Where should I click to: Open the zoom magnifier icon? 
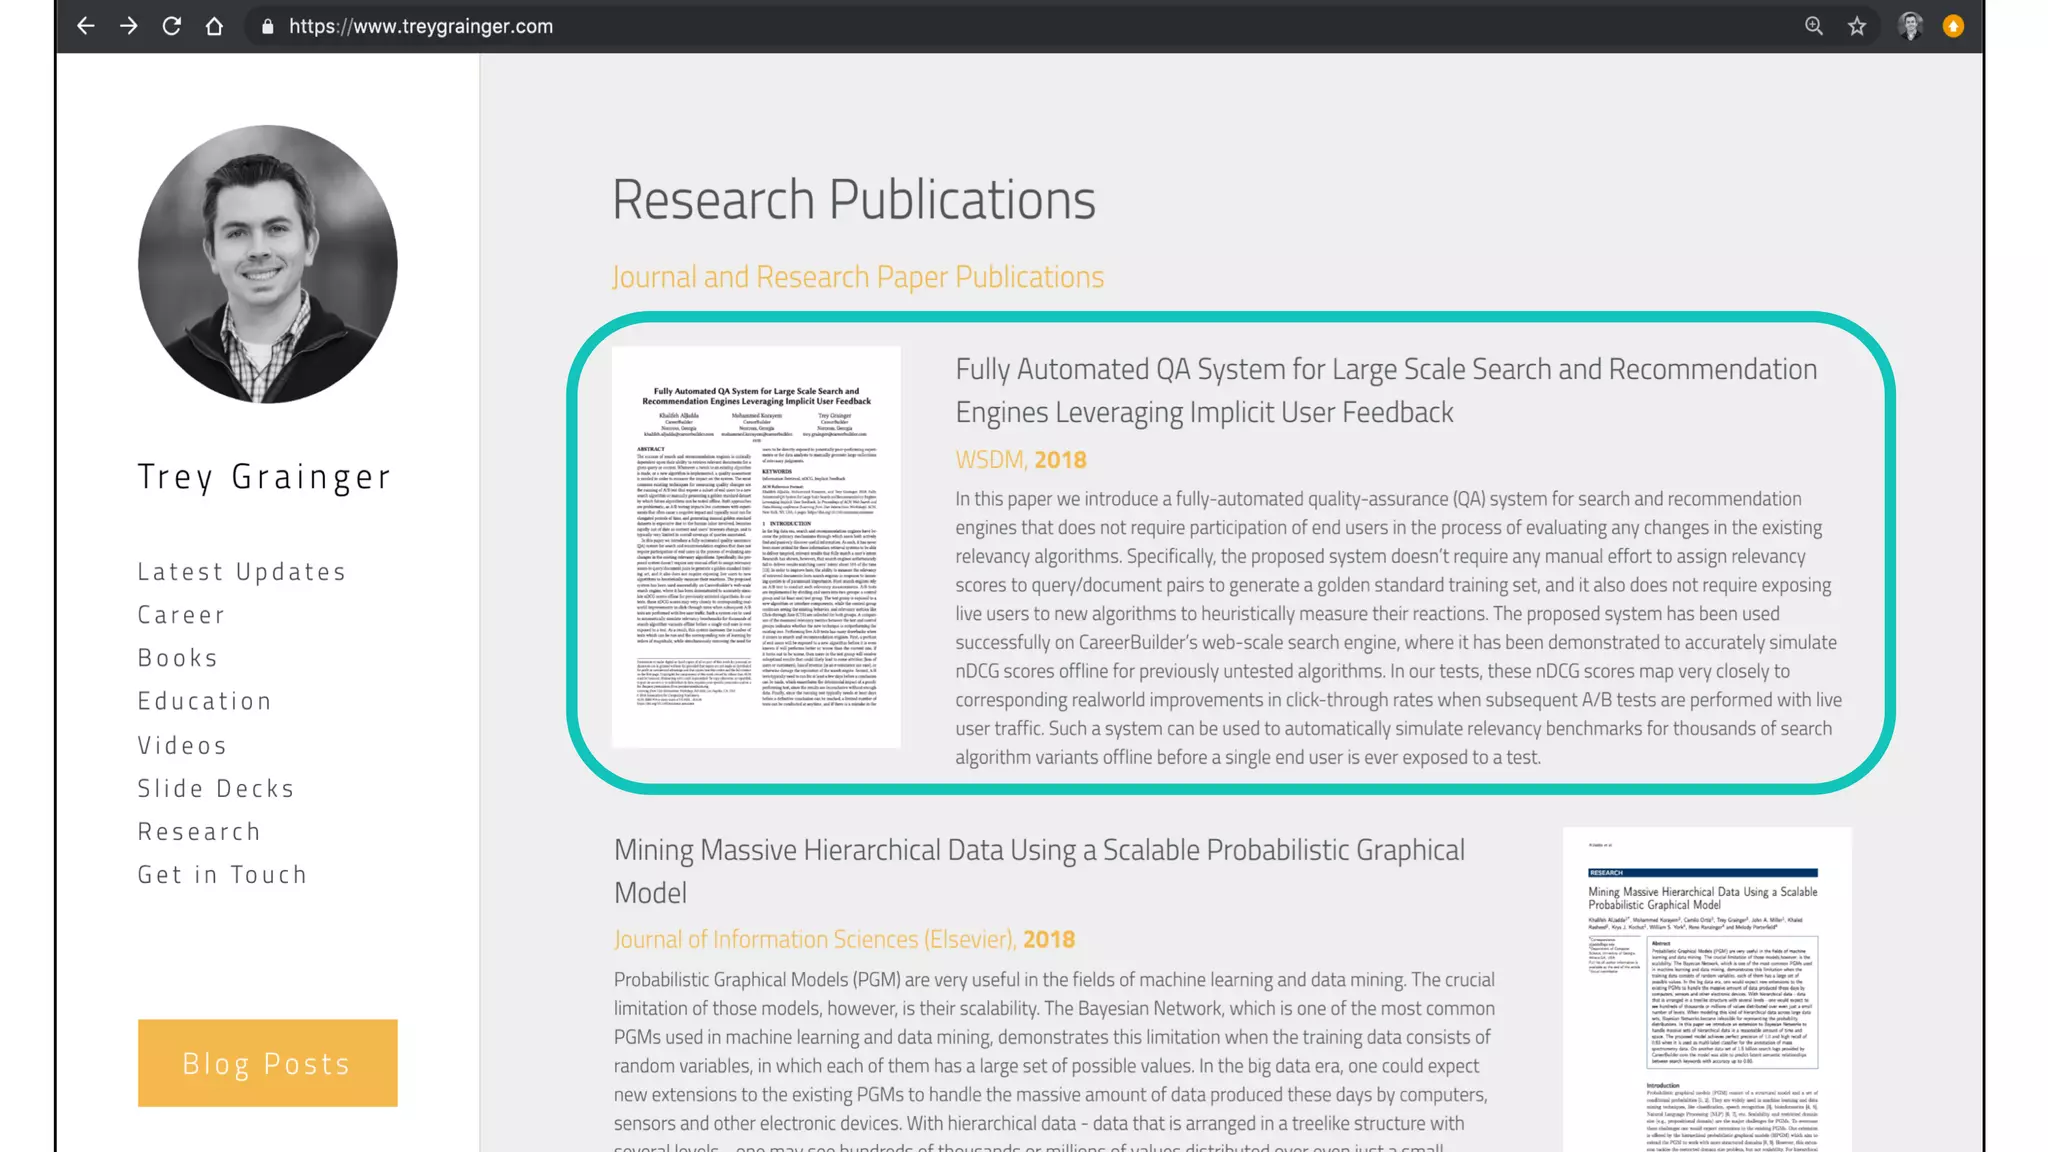pyautogui.click(x=1814, y=26)
